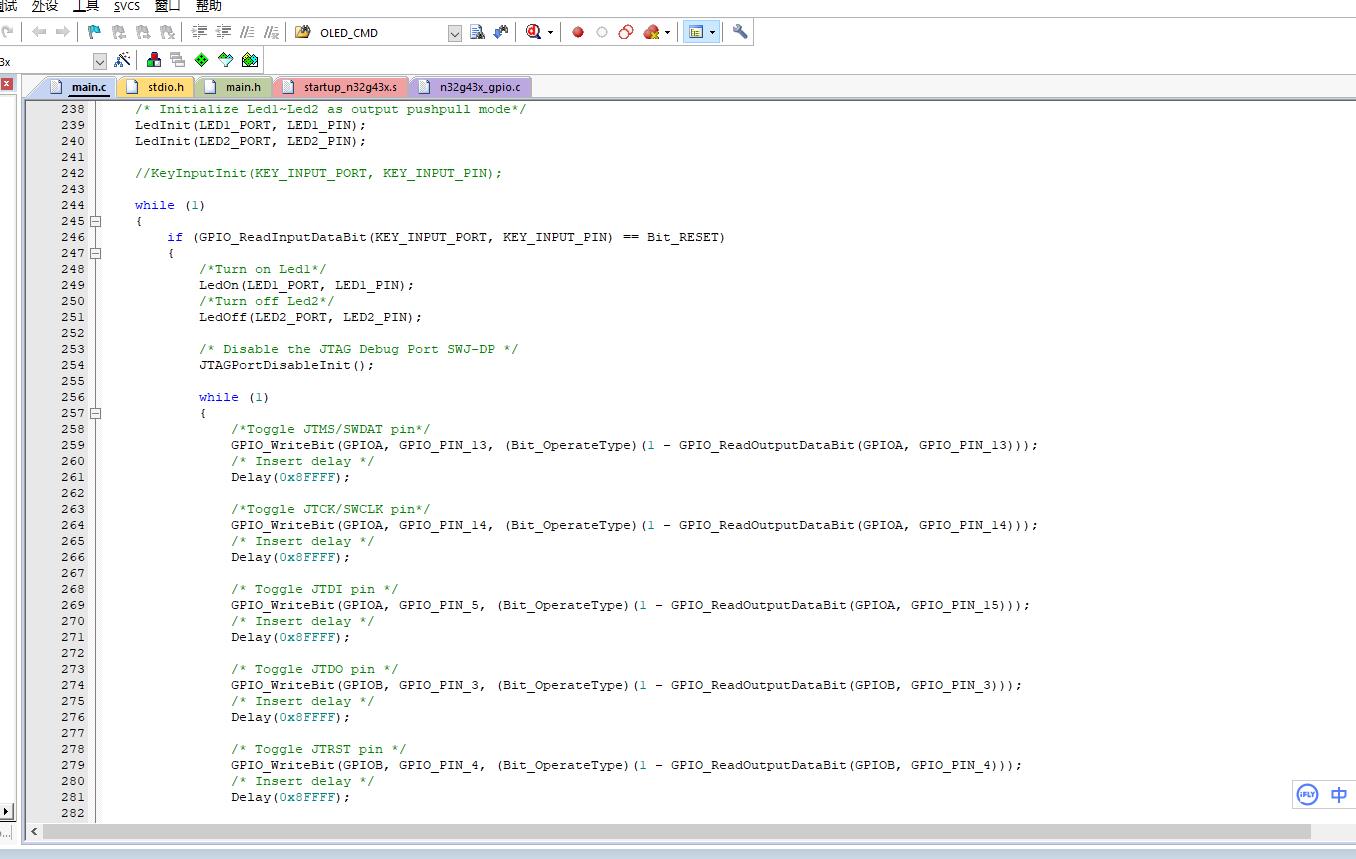This screenshot has width=1356, height=859.
Task: Collapse the code block at line 245
Action: pos(96,221)
